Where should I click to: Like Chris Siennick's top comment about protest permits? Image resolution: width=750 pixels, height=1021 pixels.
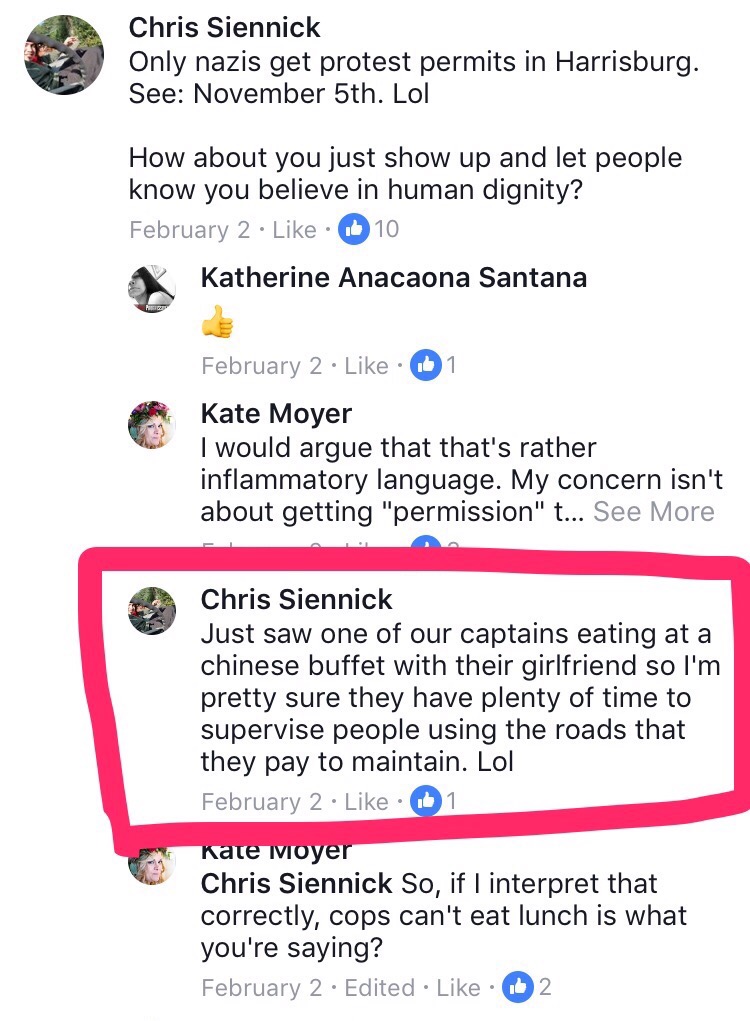point(294,230)
